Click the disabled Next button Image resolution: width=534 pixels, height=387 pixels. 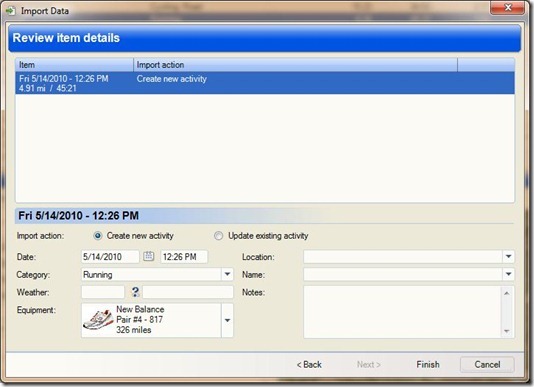point(368,365)
